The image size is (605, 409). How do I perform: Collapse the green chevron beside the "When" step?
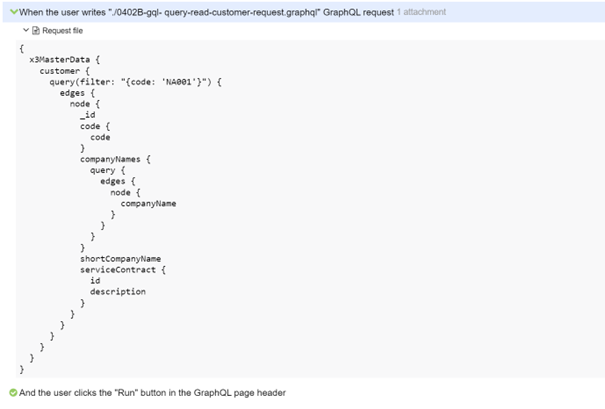[10, 12]
